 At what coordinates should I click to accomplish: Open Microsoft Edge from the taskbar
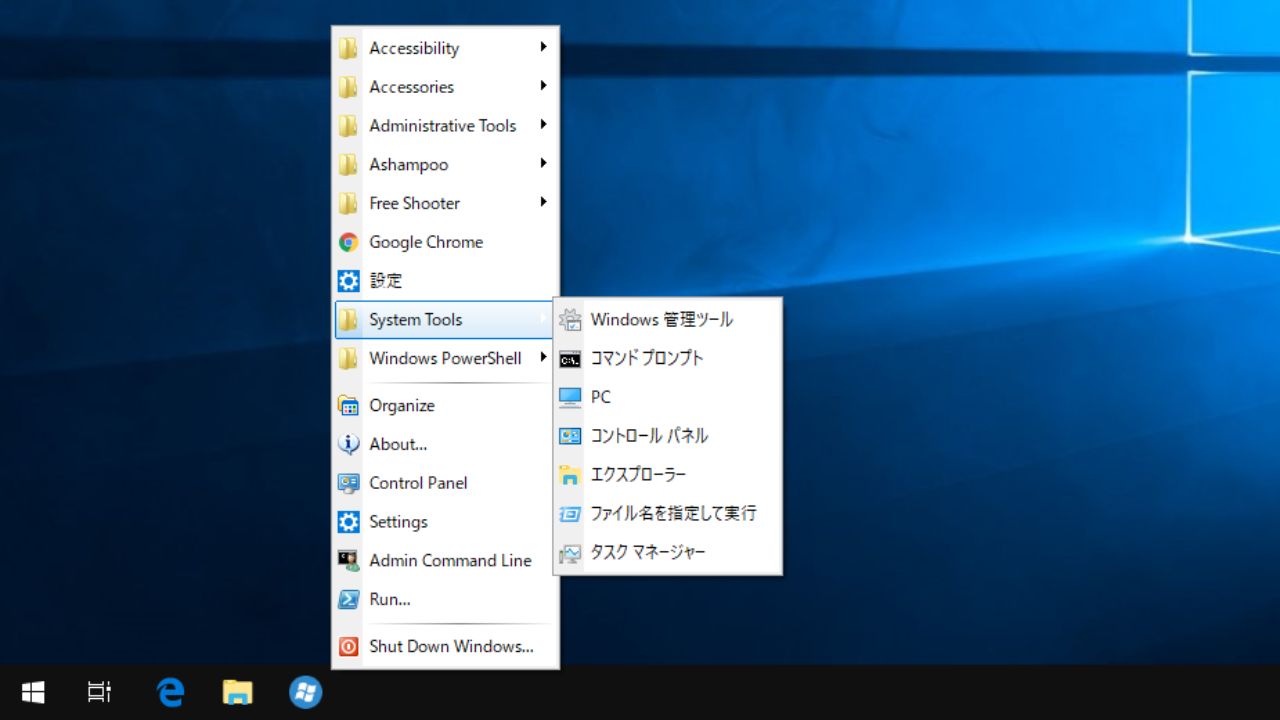coord(171,692)
